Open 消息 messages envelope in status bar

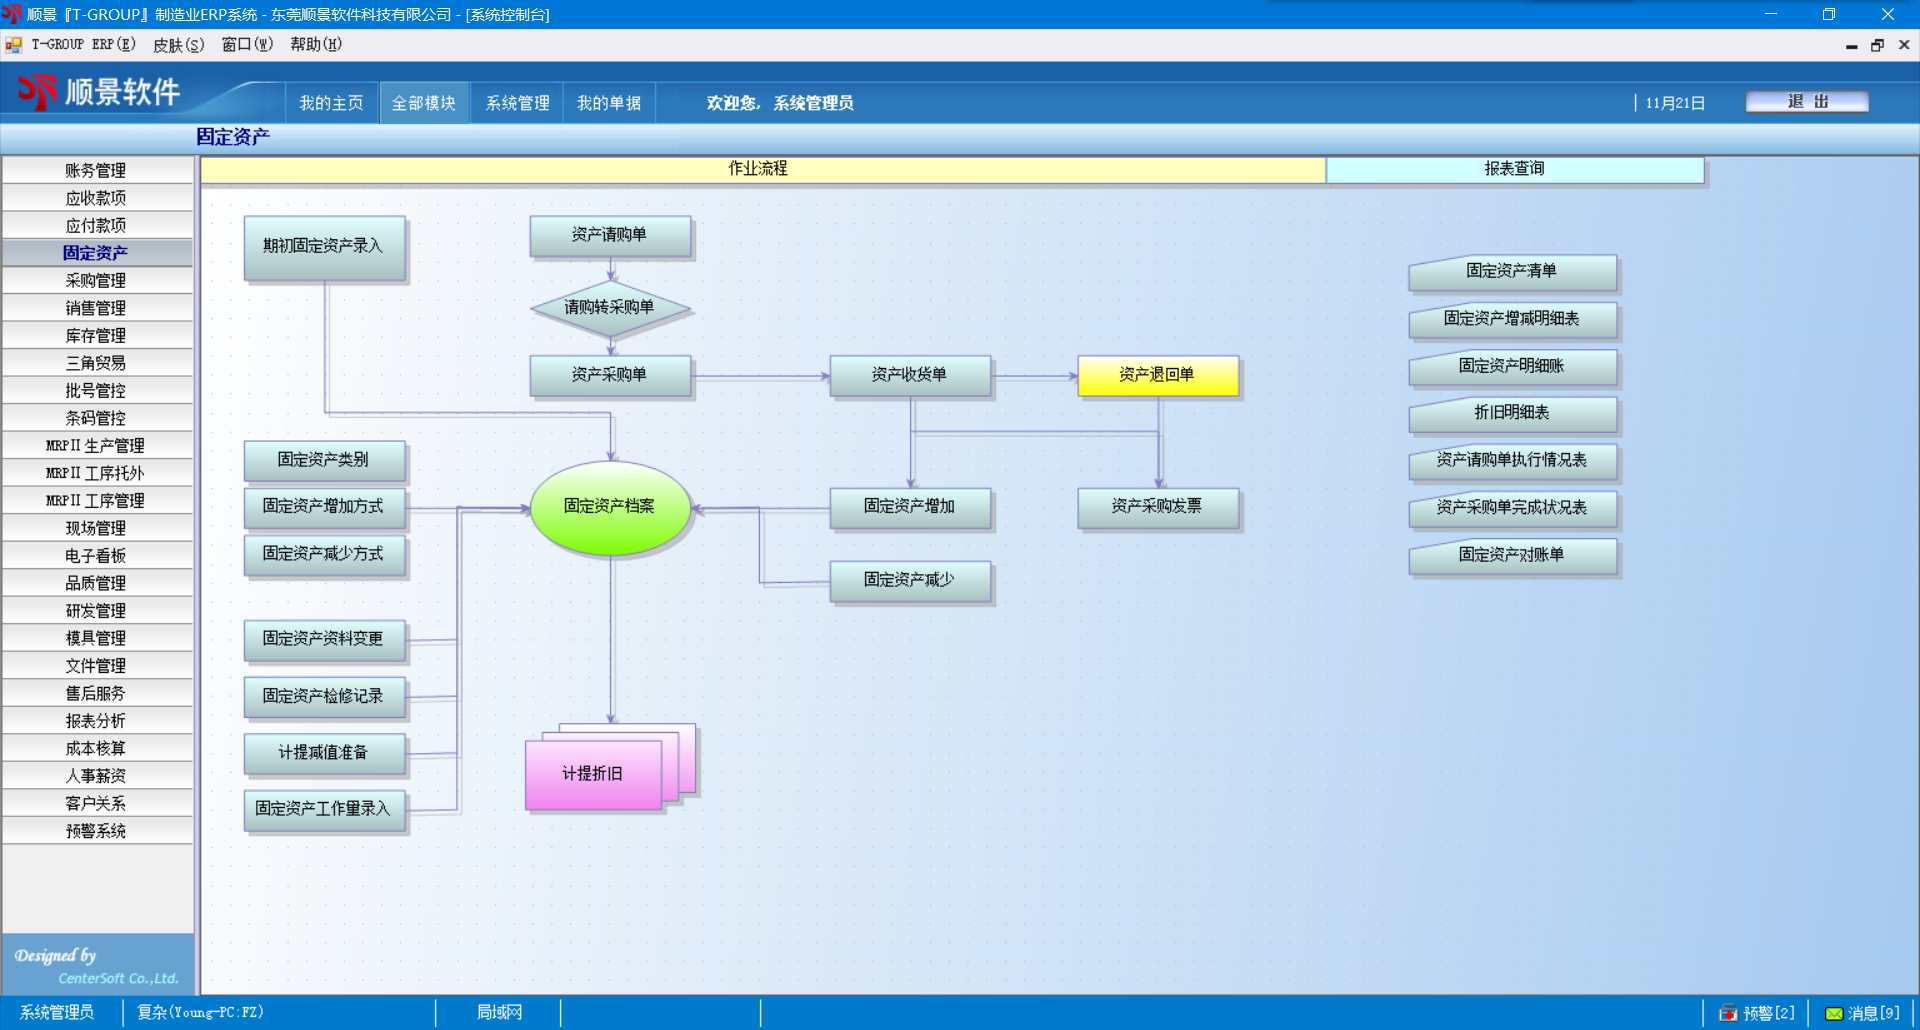pyautogui.click(x=1834, y=1013)
